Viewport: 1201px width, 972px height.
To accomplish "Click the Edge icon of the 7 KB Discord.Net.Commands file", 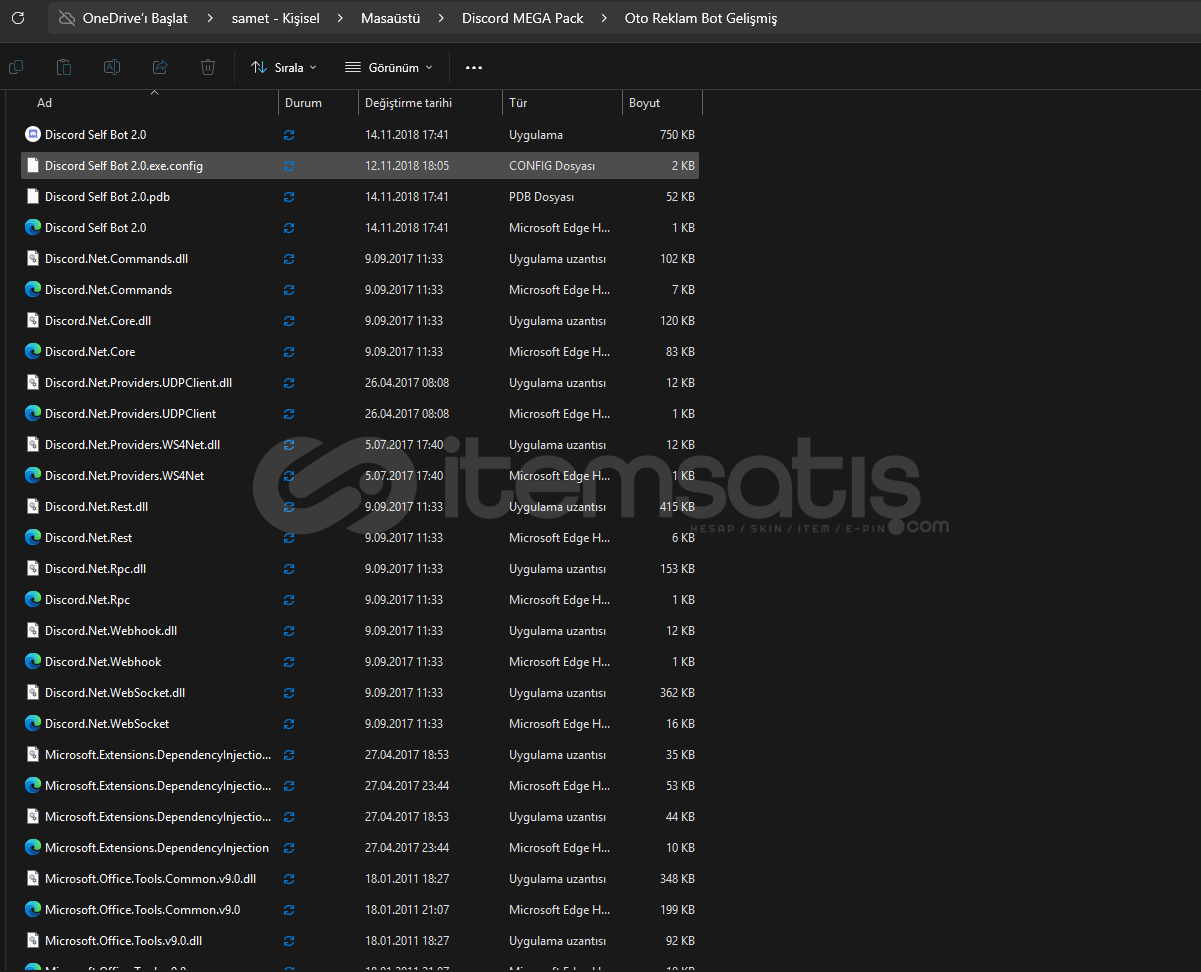I will click(x=33, y=289).
